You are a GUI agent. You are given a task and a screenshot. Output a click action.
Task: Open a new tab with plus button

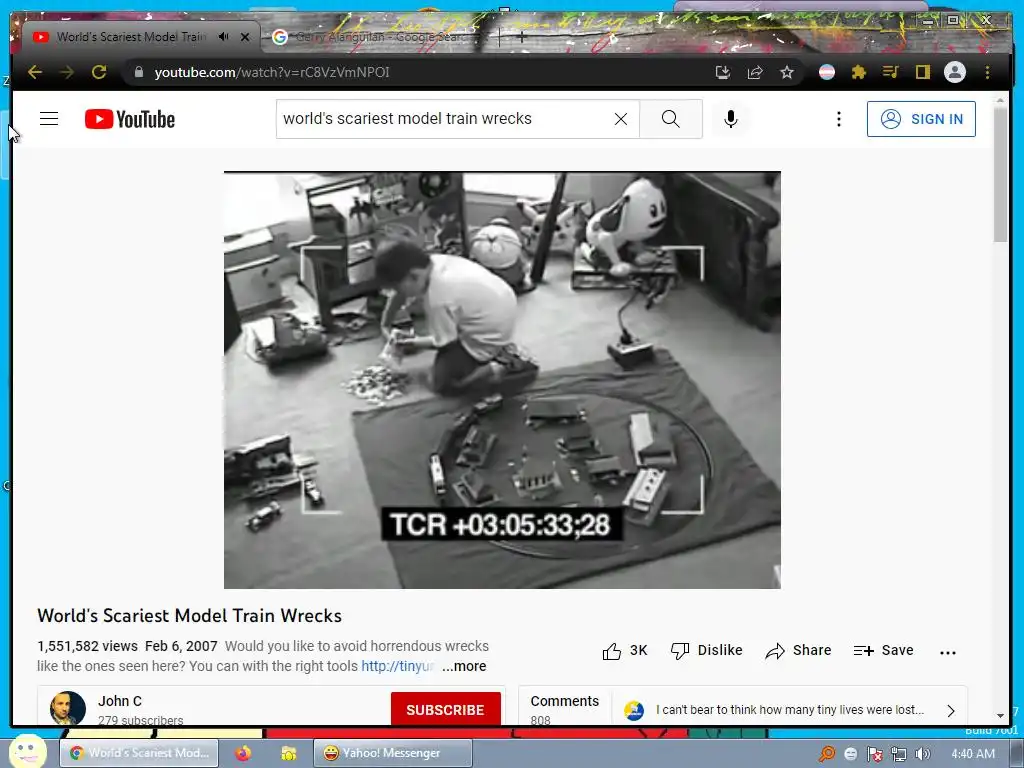point(521,37)
